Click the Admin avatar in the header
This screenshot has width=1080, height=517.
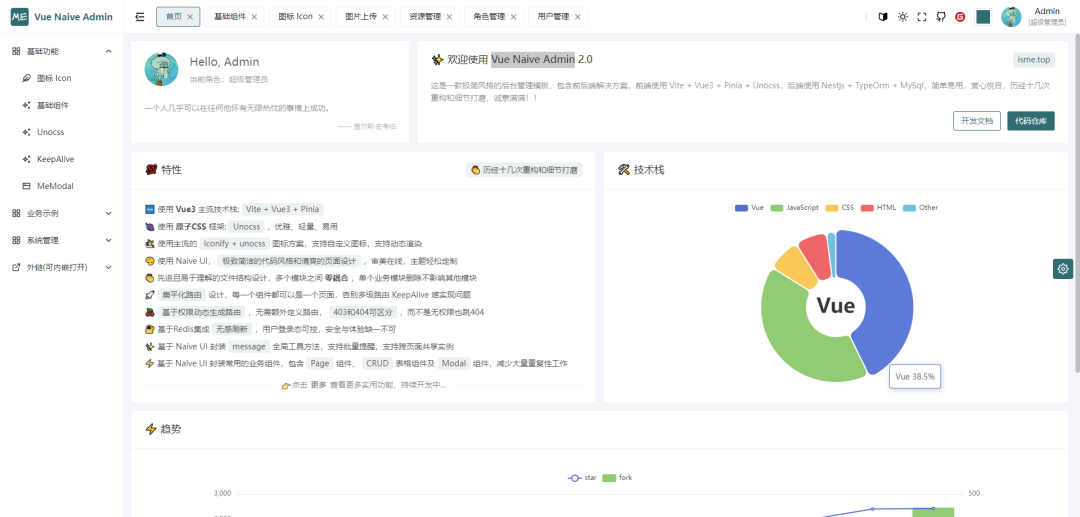[x=1011, y=17]
